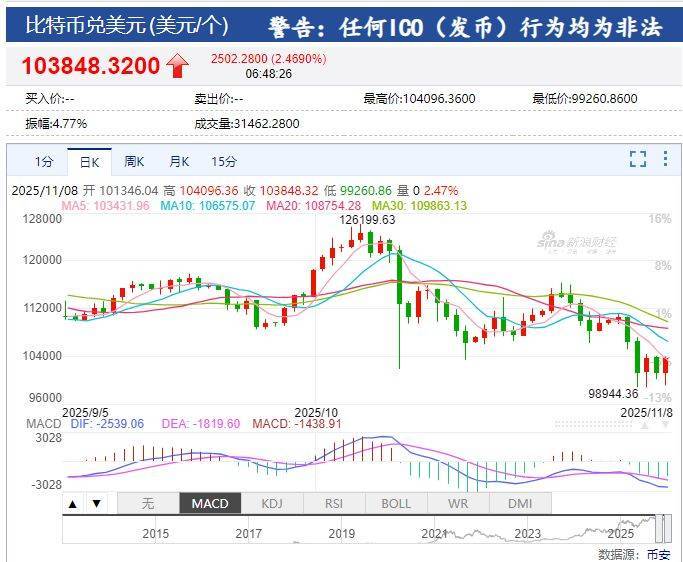Select the 日K daily chart tab
This screenshot has height=562, width=683.
click(x=89, y=162)
